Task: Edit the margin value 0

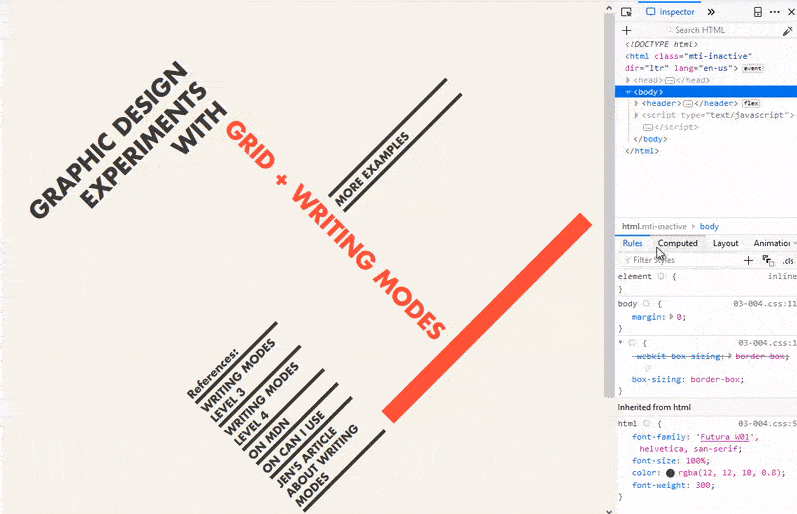Action: 679,317
